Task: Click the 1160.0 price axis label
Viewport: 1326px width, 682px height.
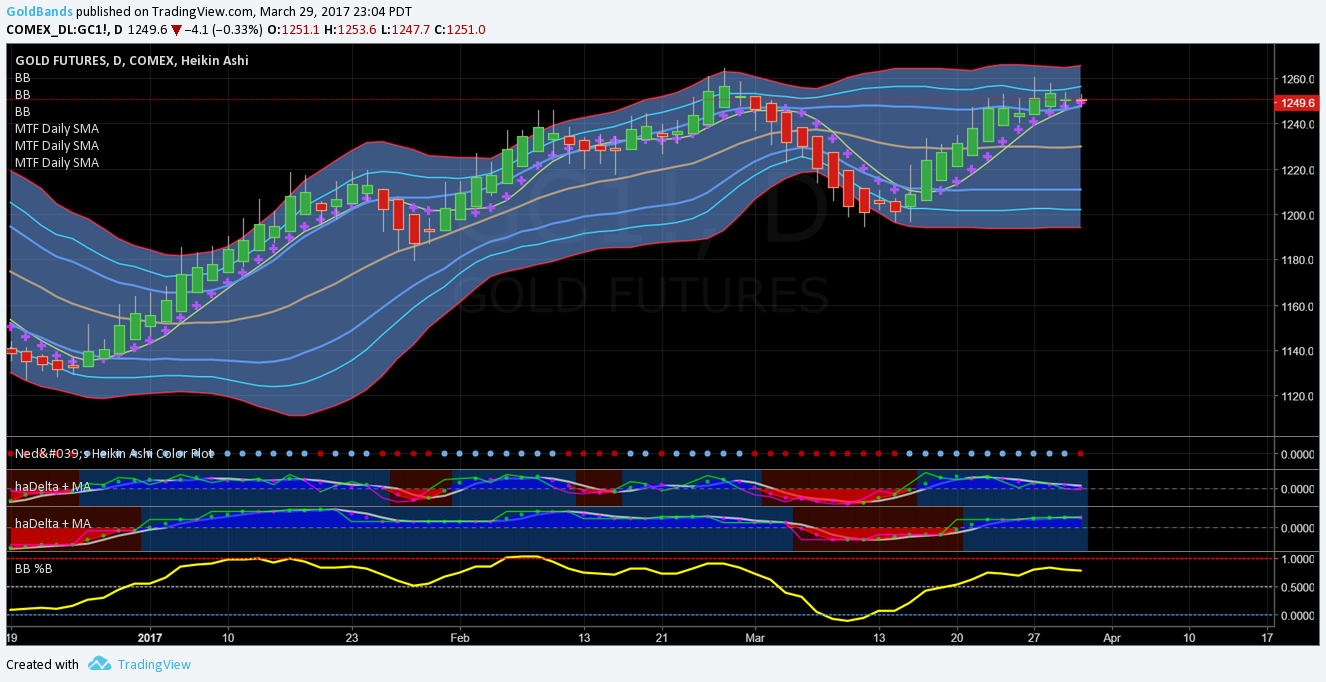Action: [x=1298, y=306]
